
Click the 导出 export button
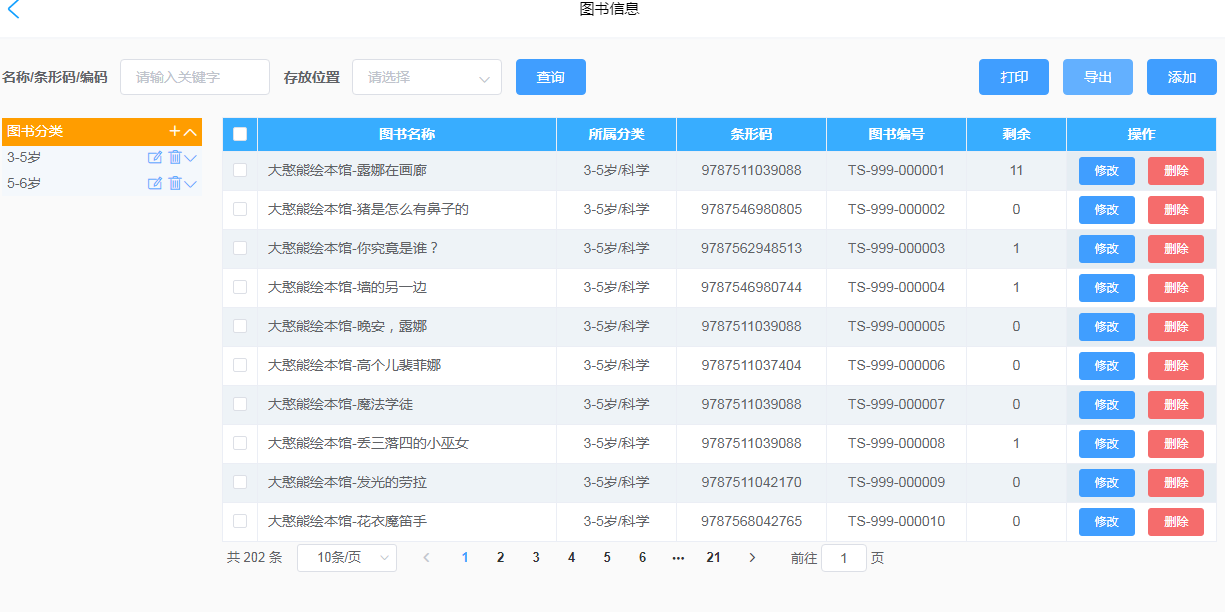click(x=1098, y=77)
